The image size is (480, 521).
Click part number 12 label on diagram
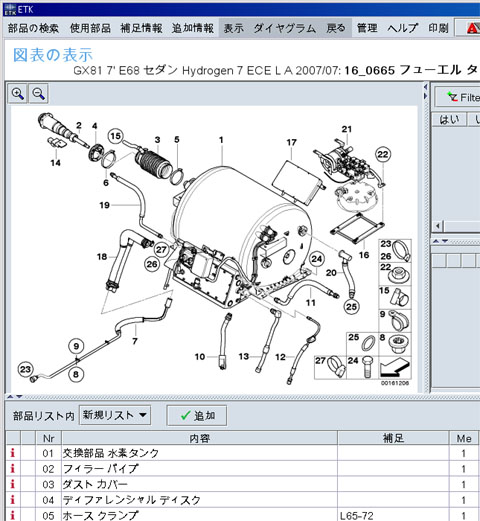pyautogui.click(x=280, y=357)
